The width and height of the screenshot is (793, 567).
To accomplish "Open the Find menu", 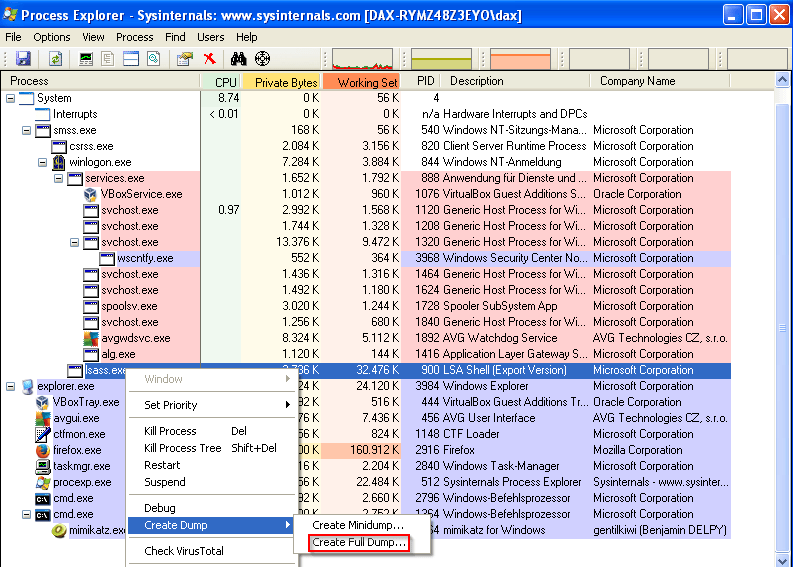I will (x=175, y=37).
